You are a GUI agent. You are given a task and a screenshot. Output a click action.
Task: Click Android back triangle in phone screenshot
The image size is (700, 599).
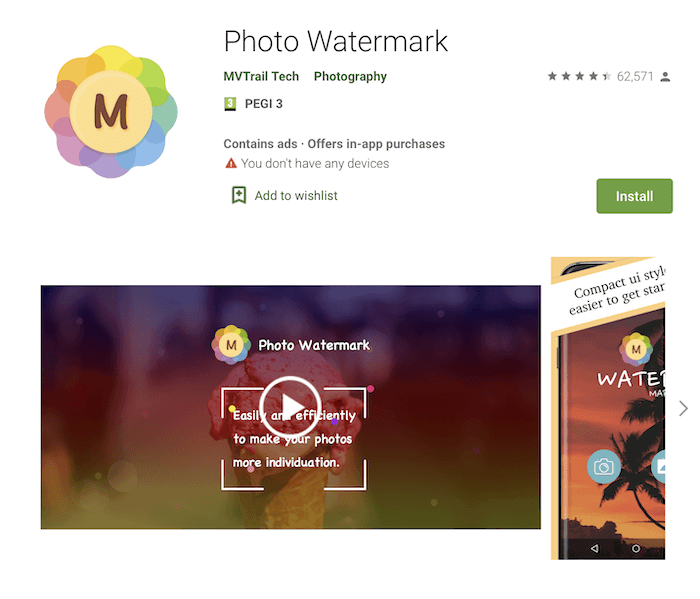[594, 548]
